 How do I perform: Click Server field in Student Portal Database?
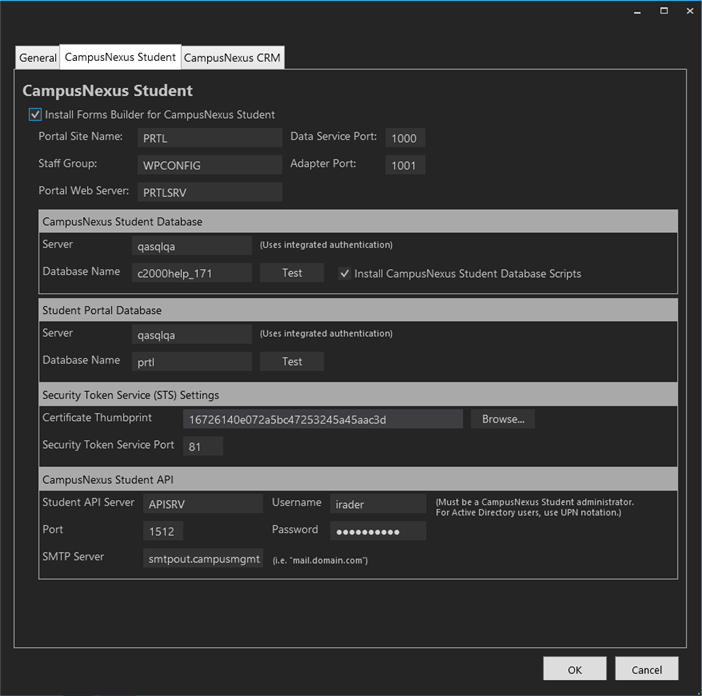coord(192,334)
